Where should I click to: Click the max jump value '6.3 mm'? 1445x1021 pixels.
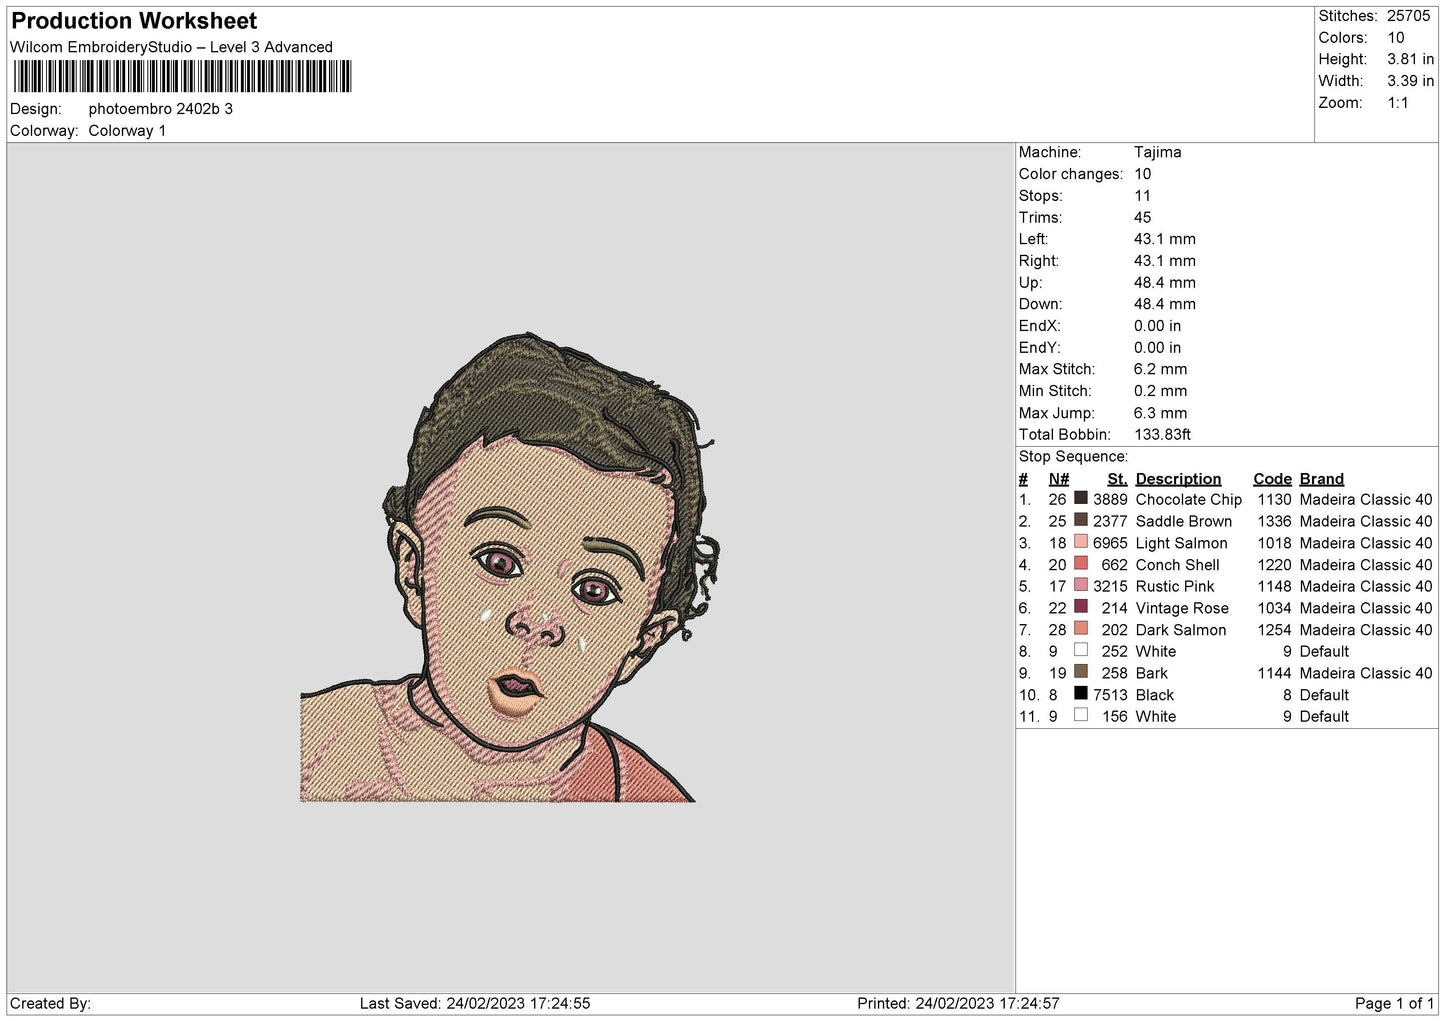tap(1160, 413)
